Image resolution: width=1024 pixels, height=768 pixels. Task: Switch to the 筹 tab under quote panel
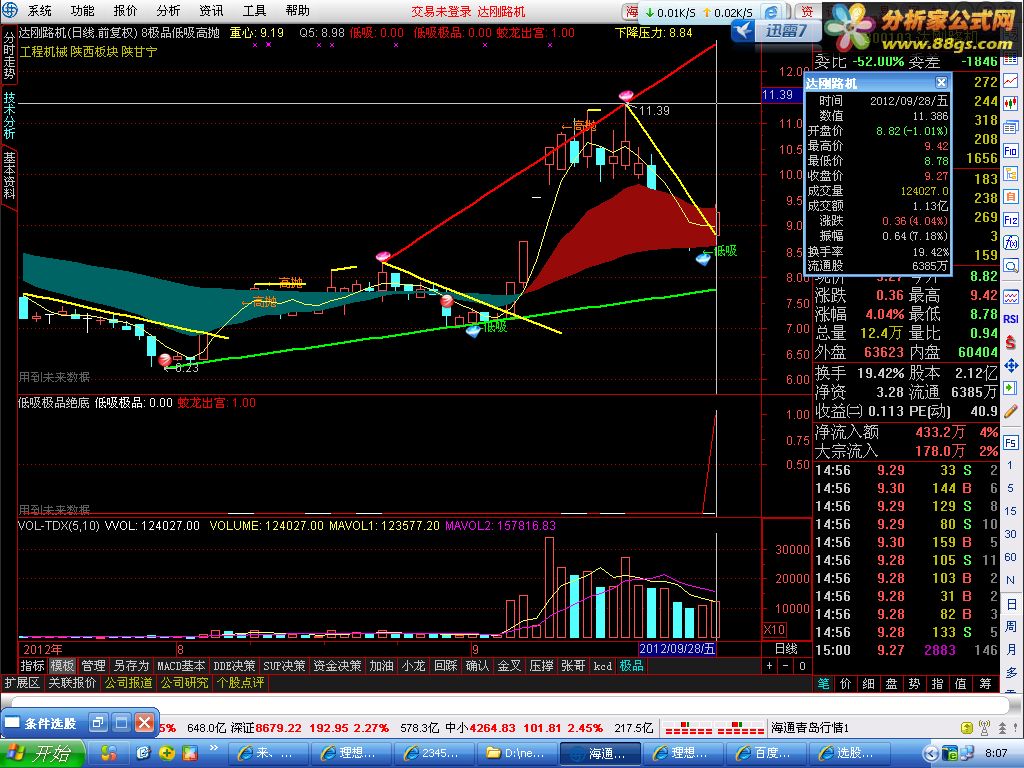click(985, 683)
